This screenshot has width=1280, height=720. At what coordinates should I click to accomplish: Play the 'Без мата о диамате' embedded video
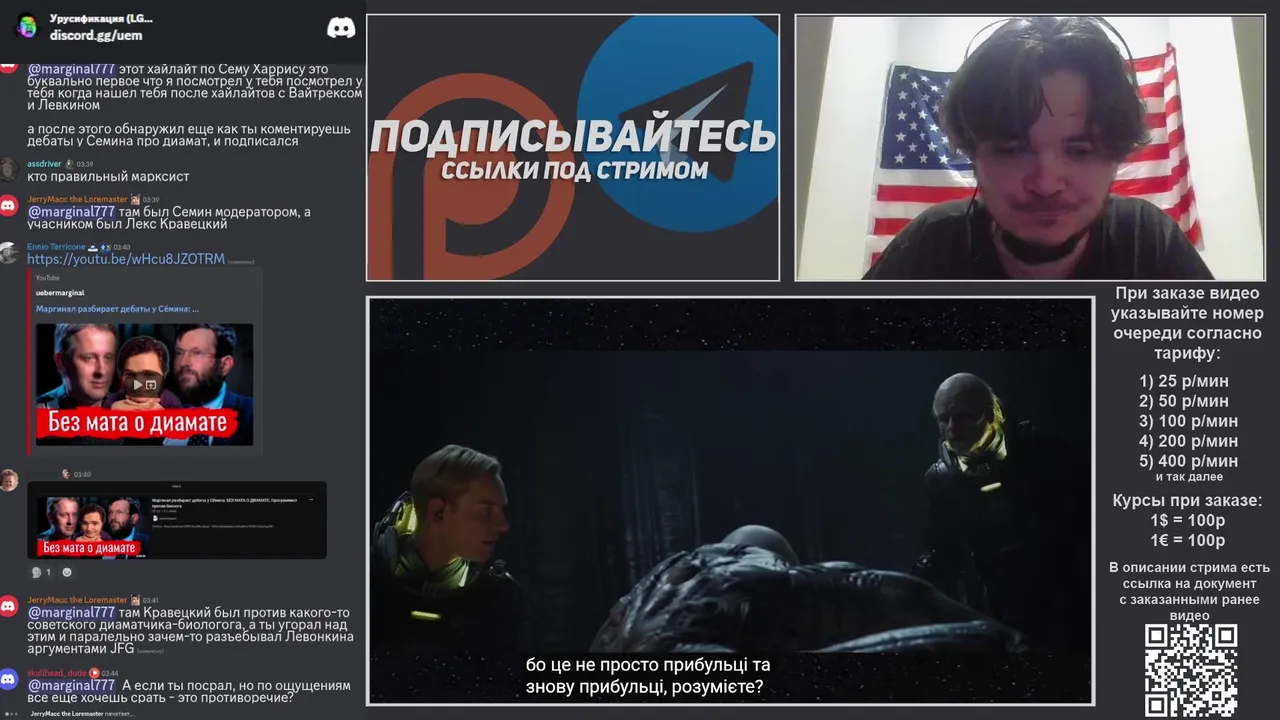coord(139,384)
